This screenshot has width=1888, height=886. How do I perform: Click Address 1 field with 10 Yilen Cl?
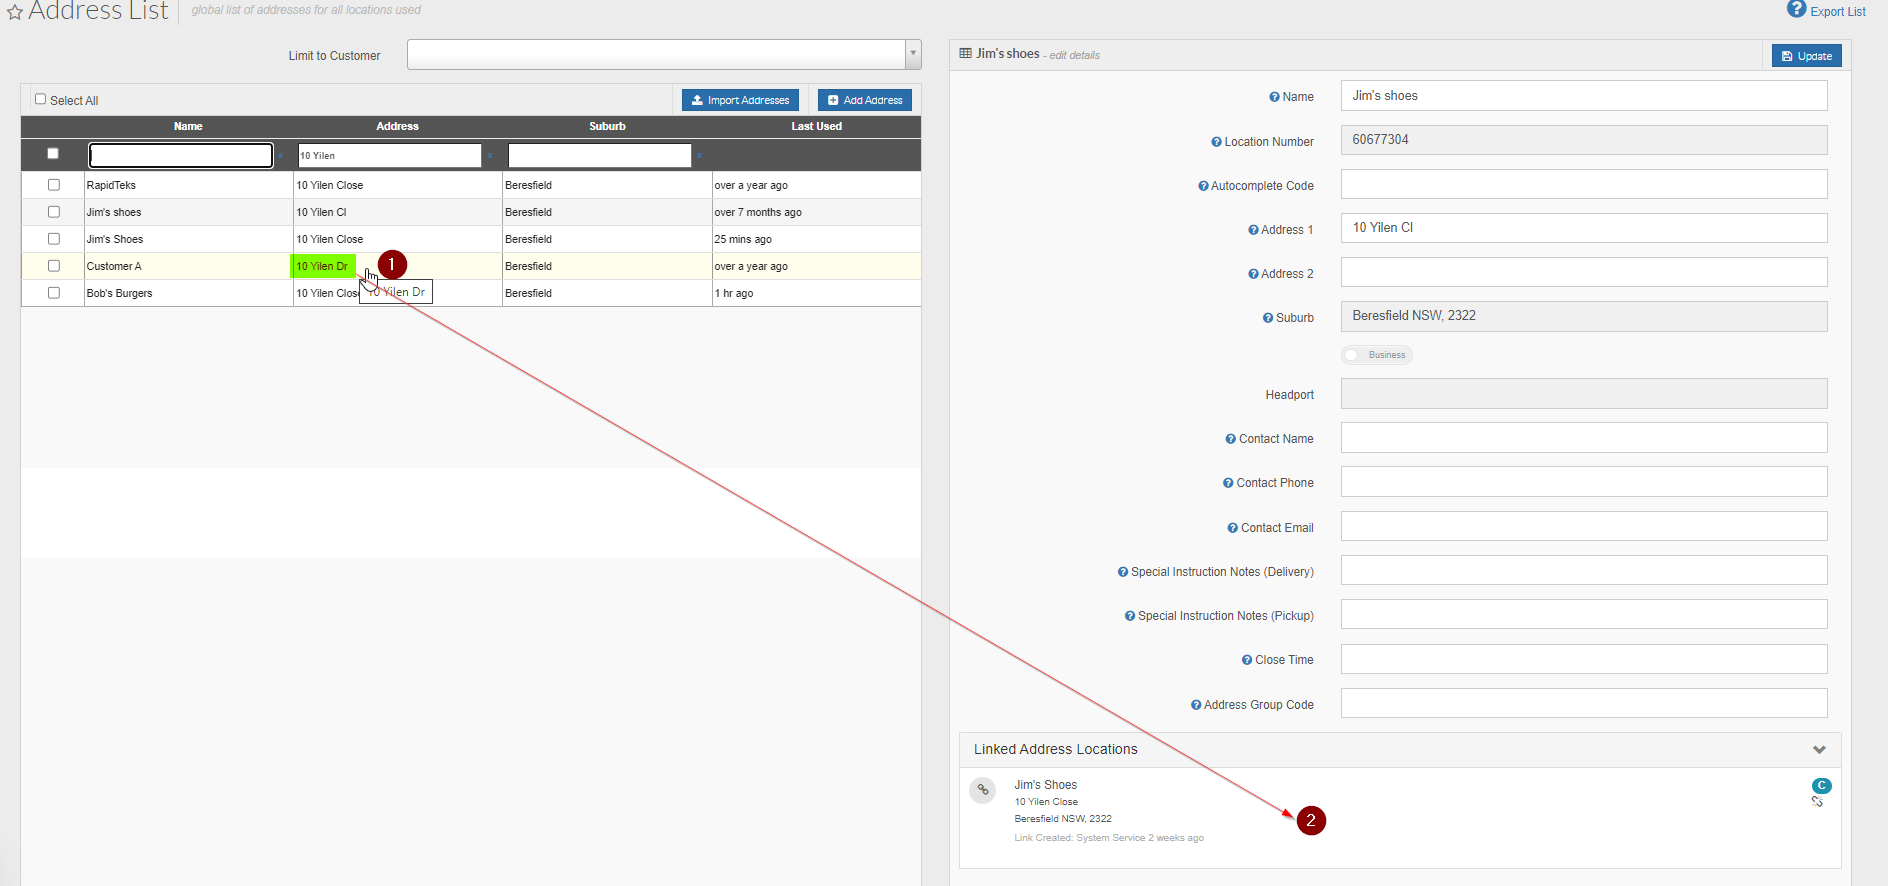[1584, 228]
